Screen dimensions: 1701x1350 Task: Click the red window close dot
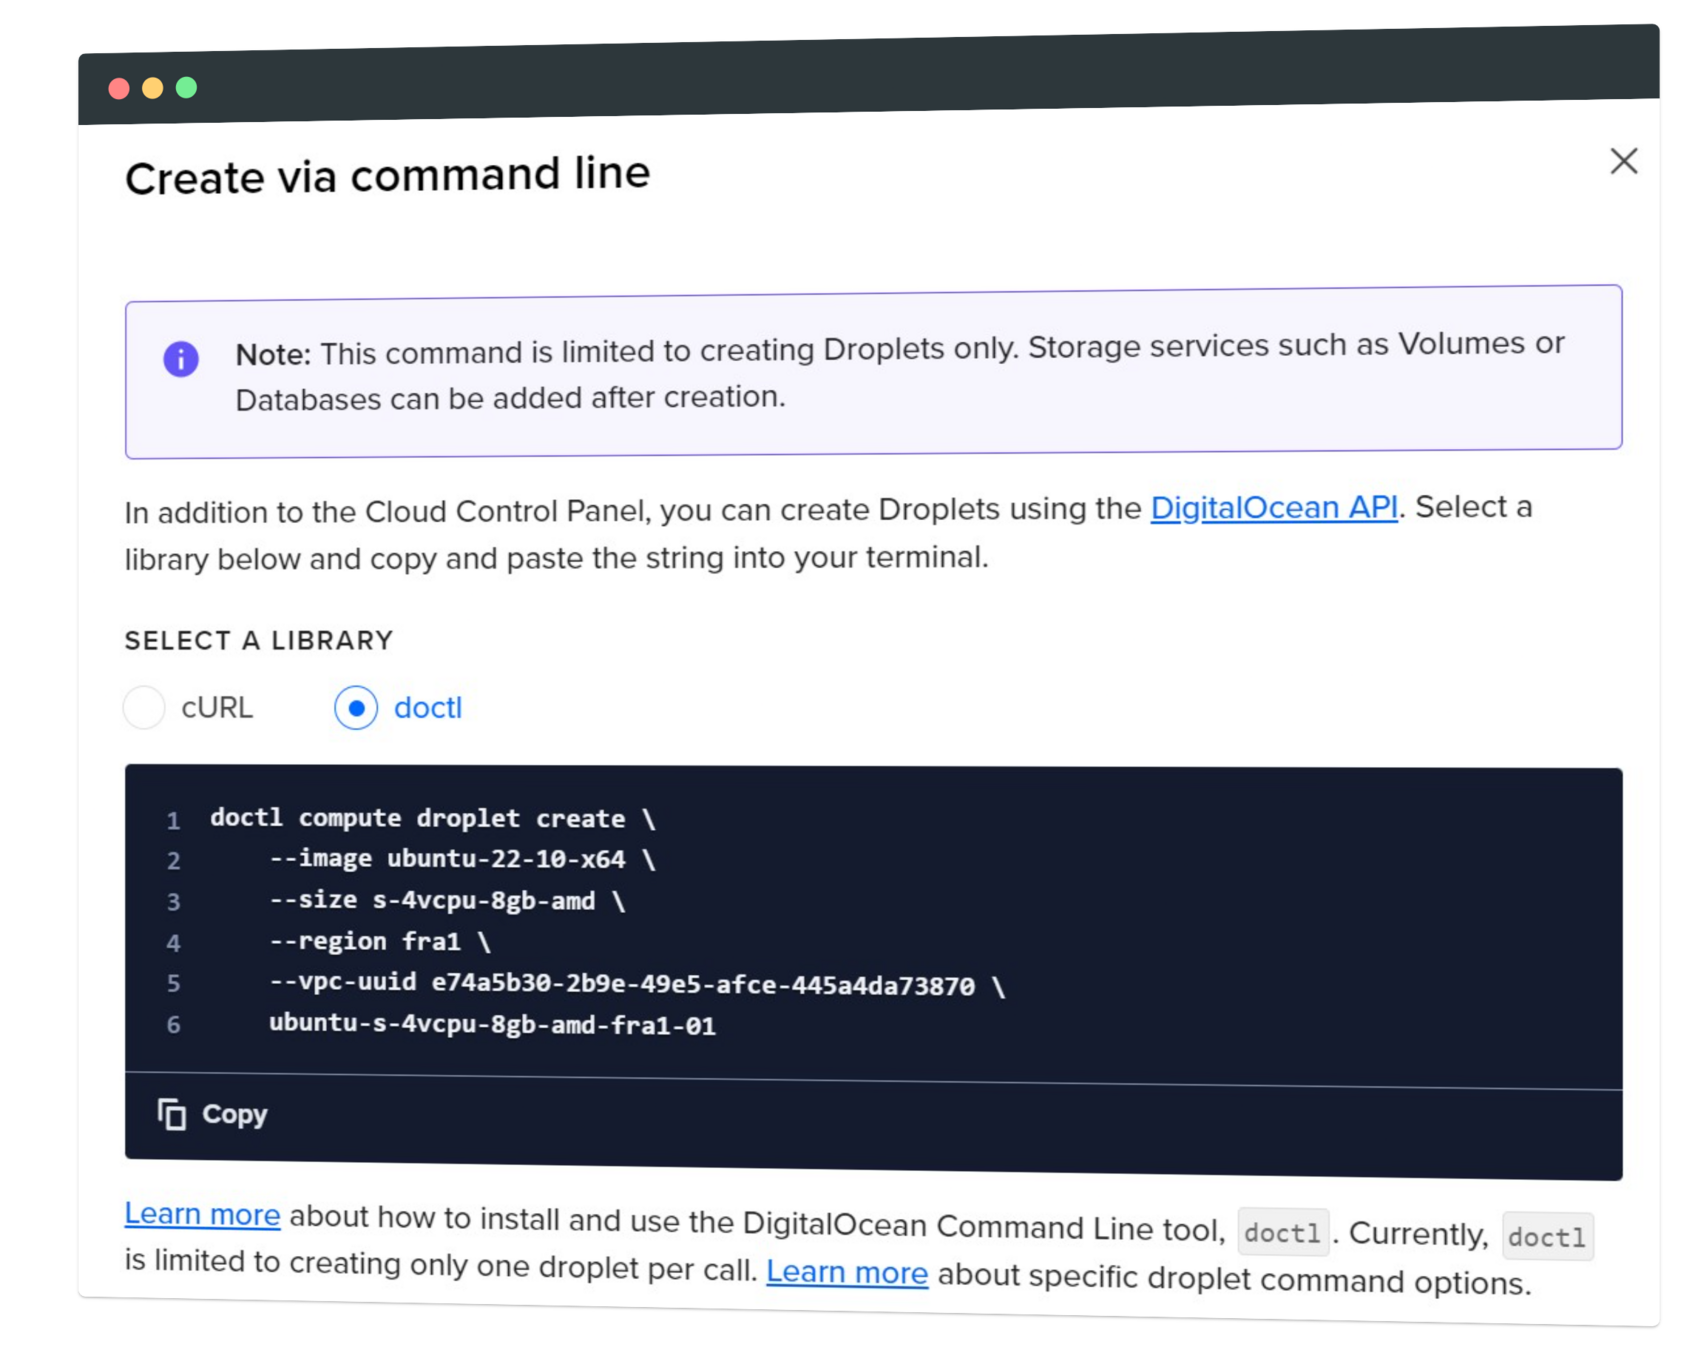tap(119, 89)
